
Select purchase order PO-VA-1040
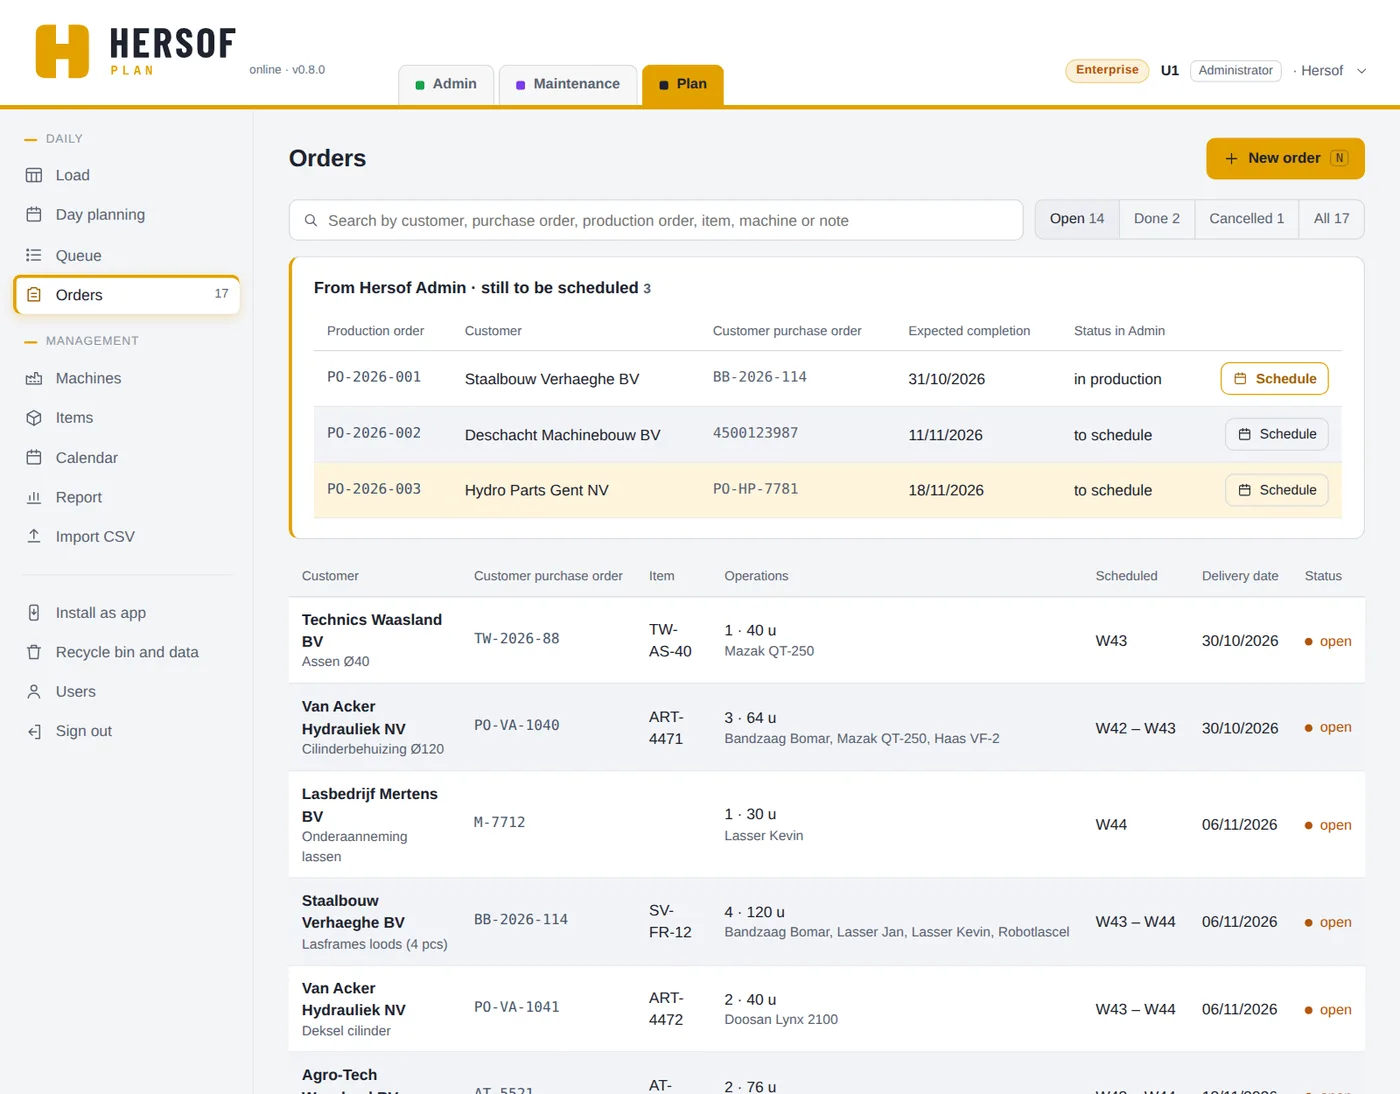pyautogui.click(x=516, y=726)
